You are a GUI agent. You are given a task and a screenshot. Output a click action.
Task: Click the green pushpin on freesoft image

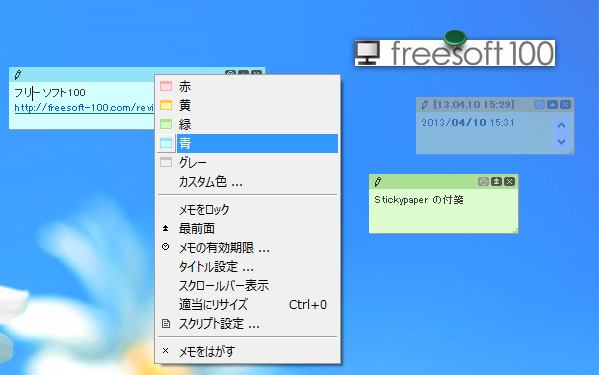455,38
